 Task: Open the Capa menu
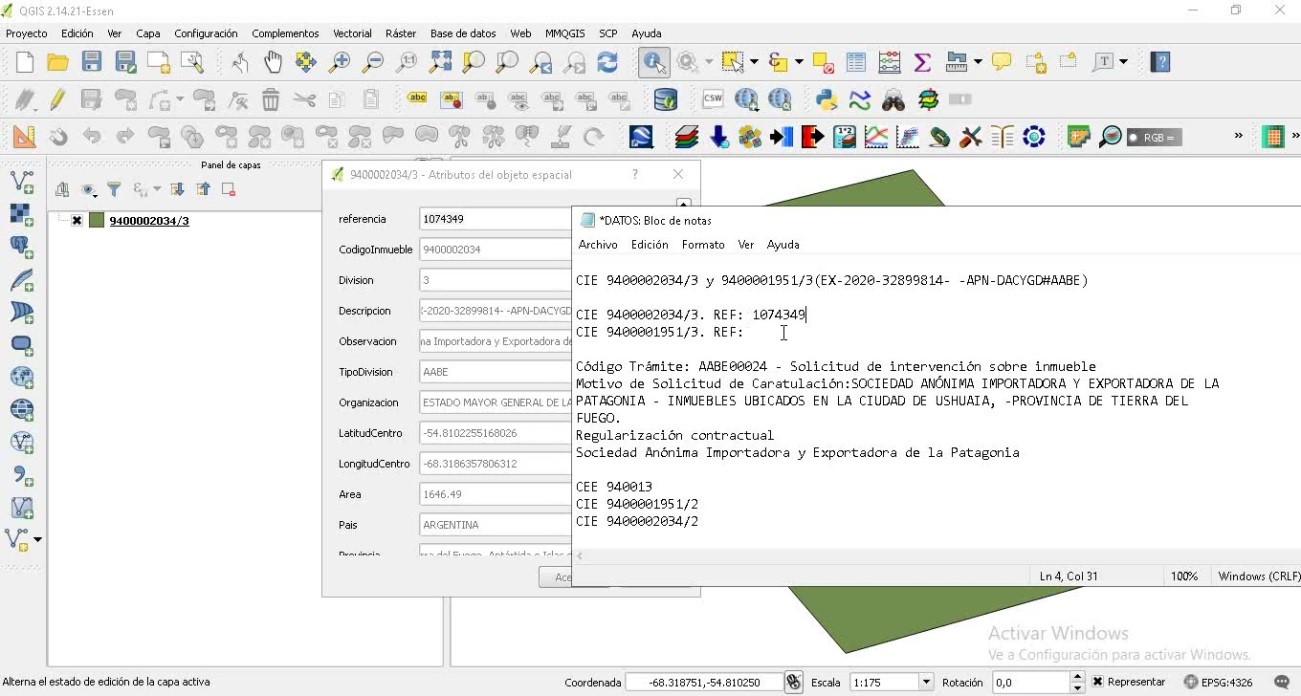pos(148,33)
